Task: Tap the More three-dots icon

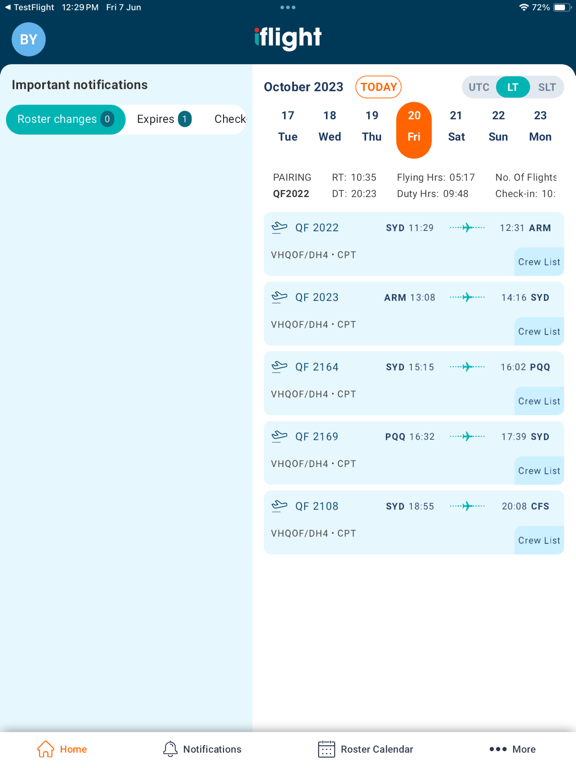Action: (x=498, y=749)
